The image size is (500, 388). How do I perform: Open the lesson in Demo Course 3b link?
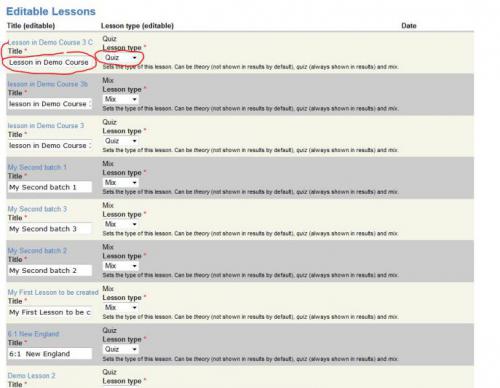(x=48, y=84)
